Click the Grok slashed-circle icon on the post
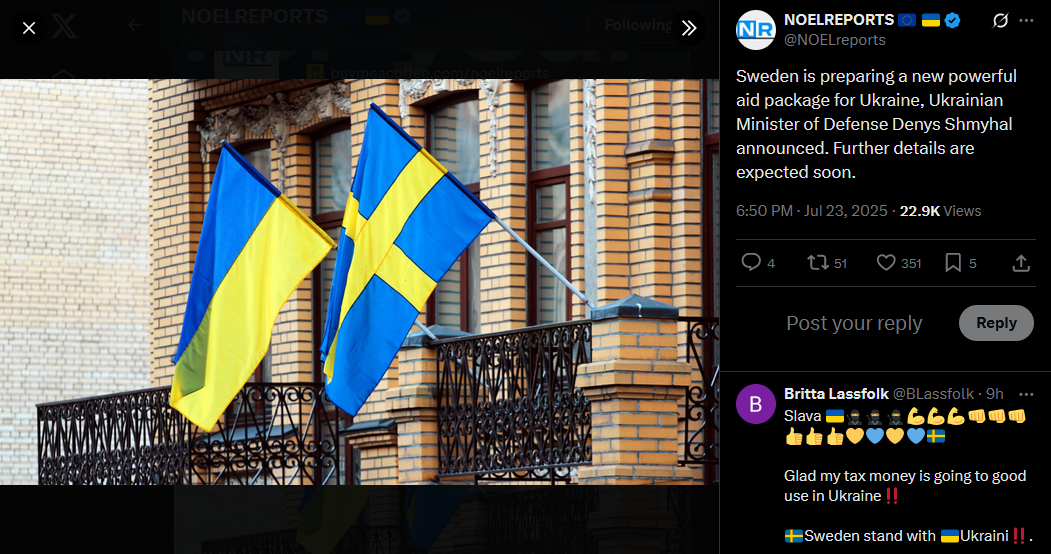This screenshot has height=554, width=1051. (x=1000, y=21)
